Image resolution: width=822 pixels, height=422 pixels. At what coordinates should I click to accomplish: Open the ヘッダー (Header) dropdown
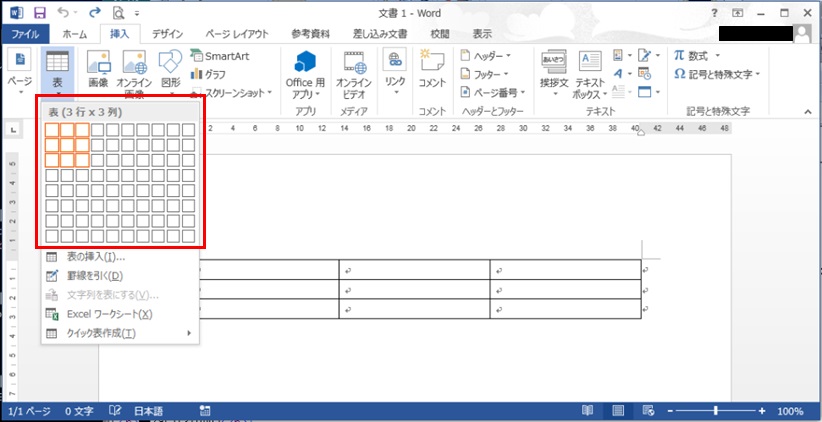coord(485,56)
